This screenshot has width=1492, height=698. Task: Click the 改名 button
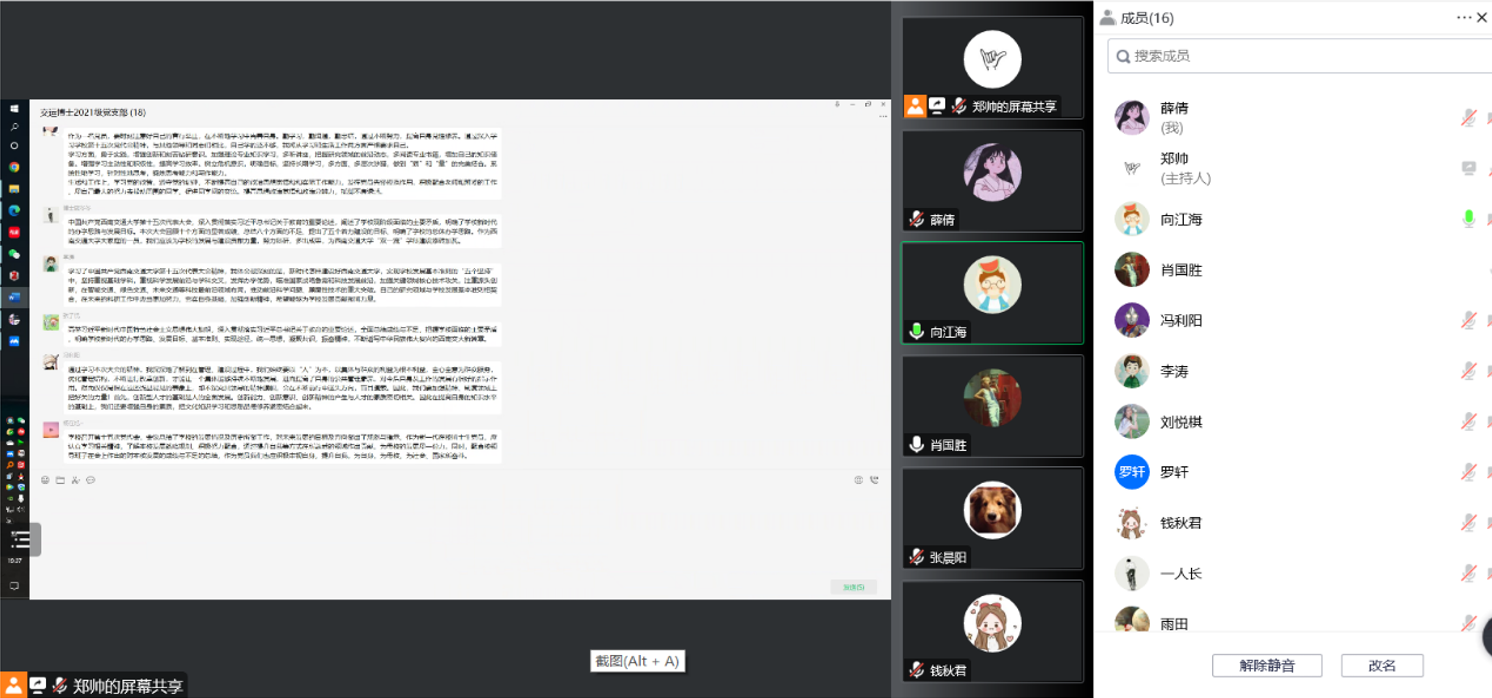pyautogui.click(x=1382, y=665)
